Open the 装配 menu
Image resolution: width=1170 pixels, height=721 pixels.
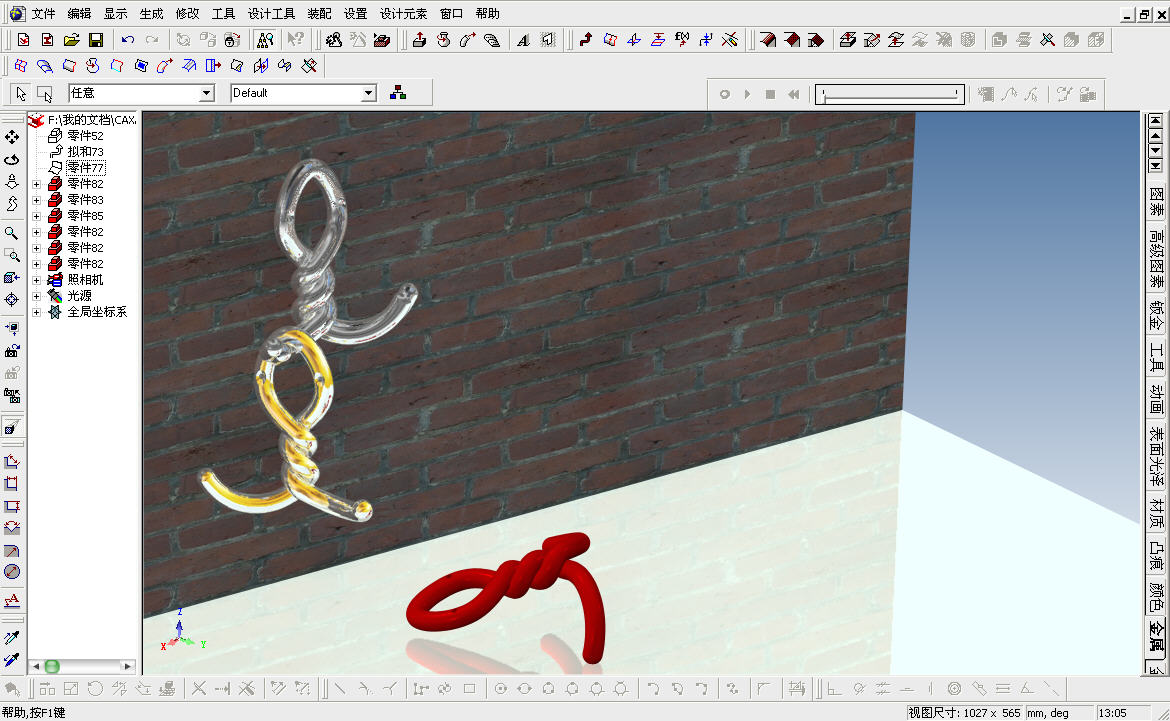tap(319, 13)
